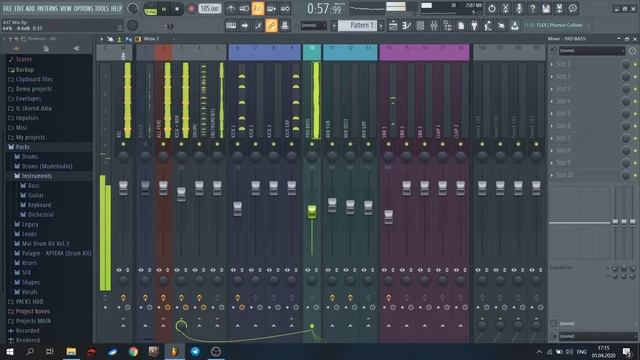The height and width of the screenshot is (360, 640).
Task: Click the green mixer toolbar icon
Action: pyautogui.click(x=119, y=39)
